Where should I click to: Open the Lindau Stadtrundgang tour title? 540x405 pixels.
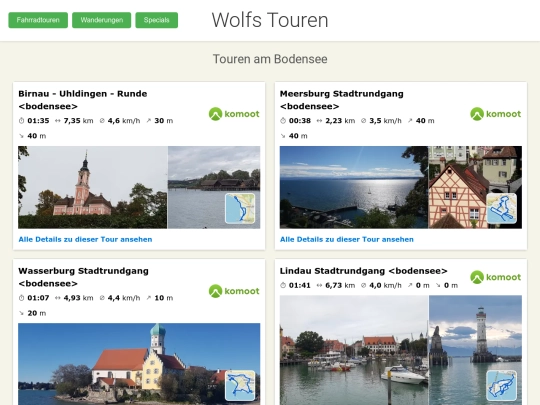click(363, 271)
